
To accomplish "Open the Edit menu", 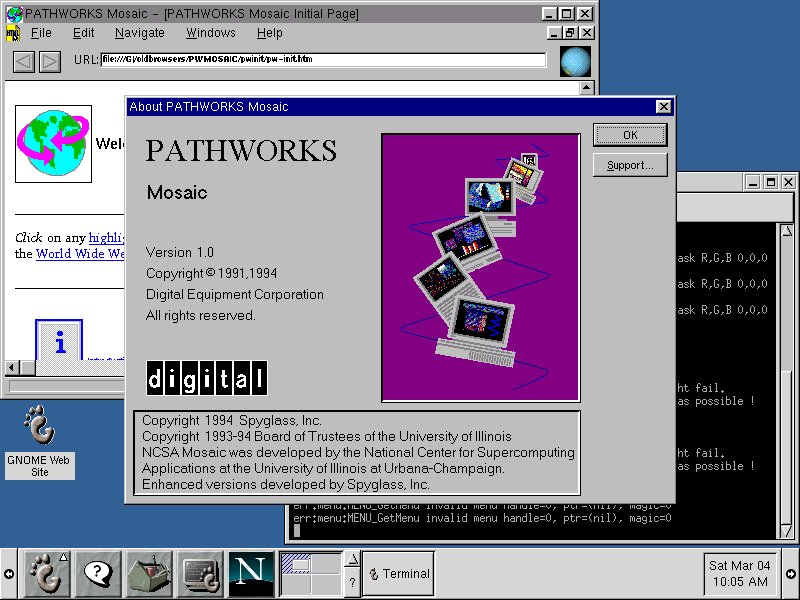I will (83, 33).
